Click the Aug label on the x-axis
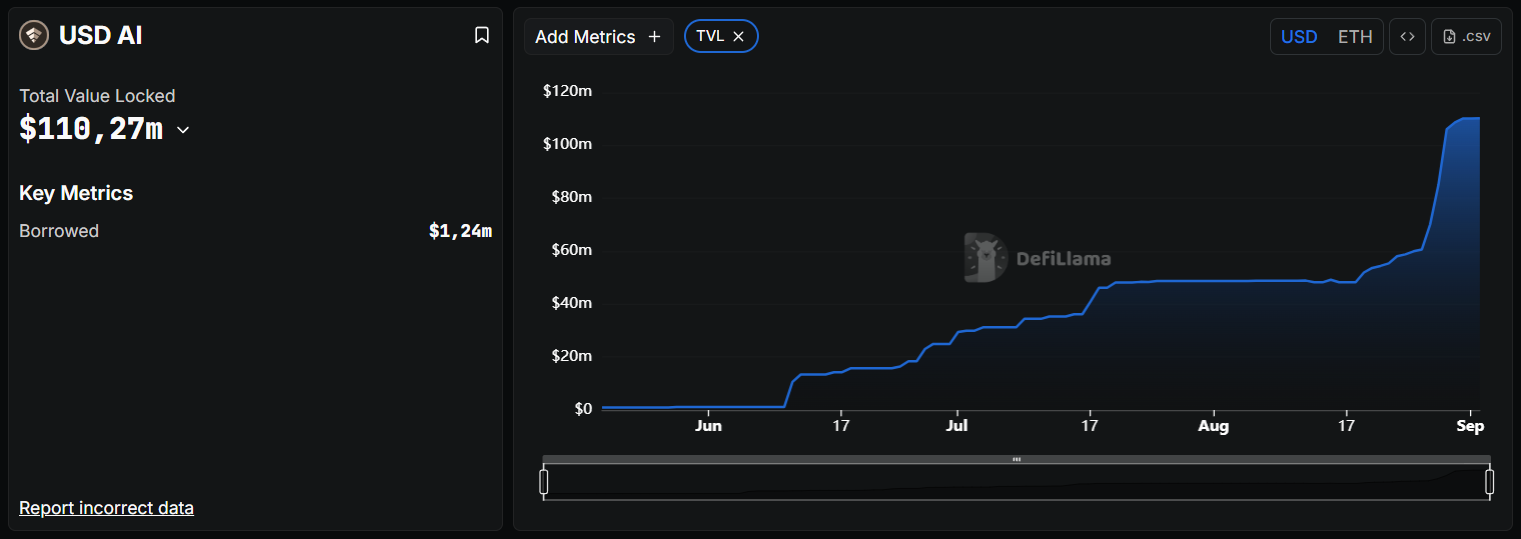 [x=1213, y=426]
